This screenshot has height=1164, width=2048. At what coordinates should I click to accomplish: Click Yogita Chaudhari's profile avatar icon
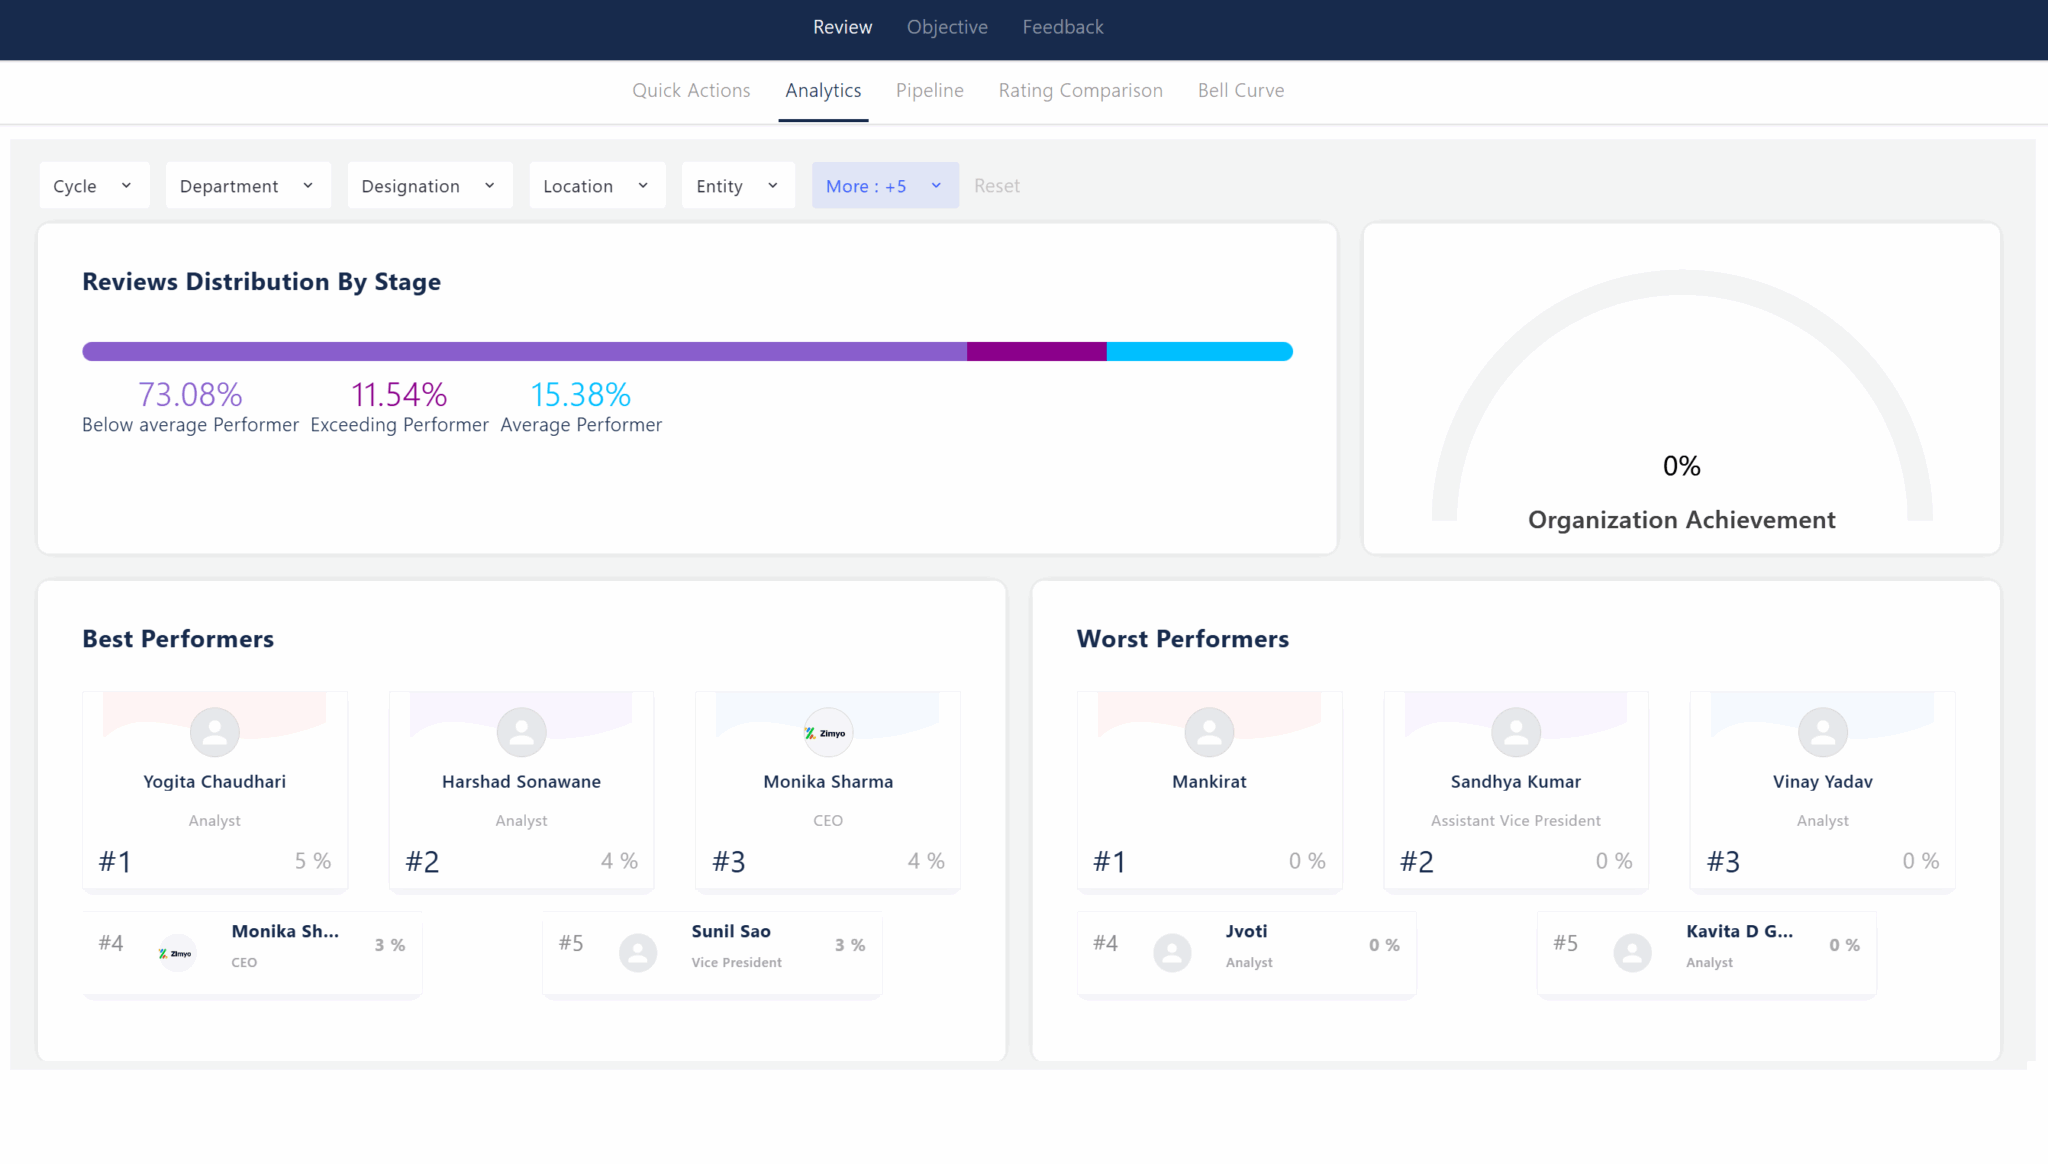(214, 732)
